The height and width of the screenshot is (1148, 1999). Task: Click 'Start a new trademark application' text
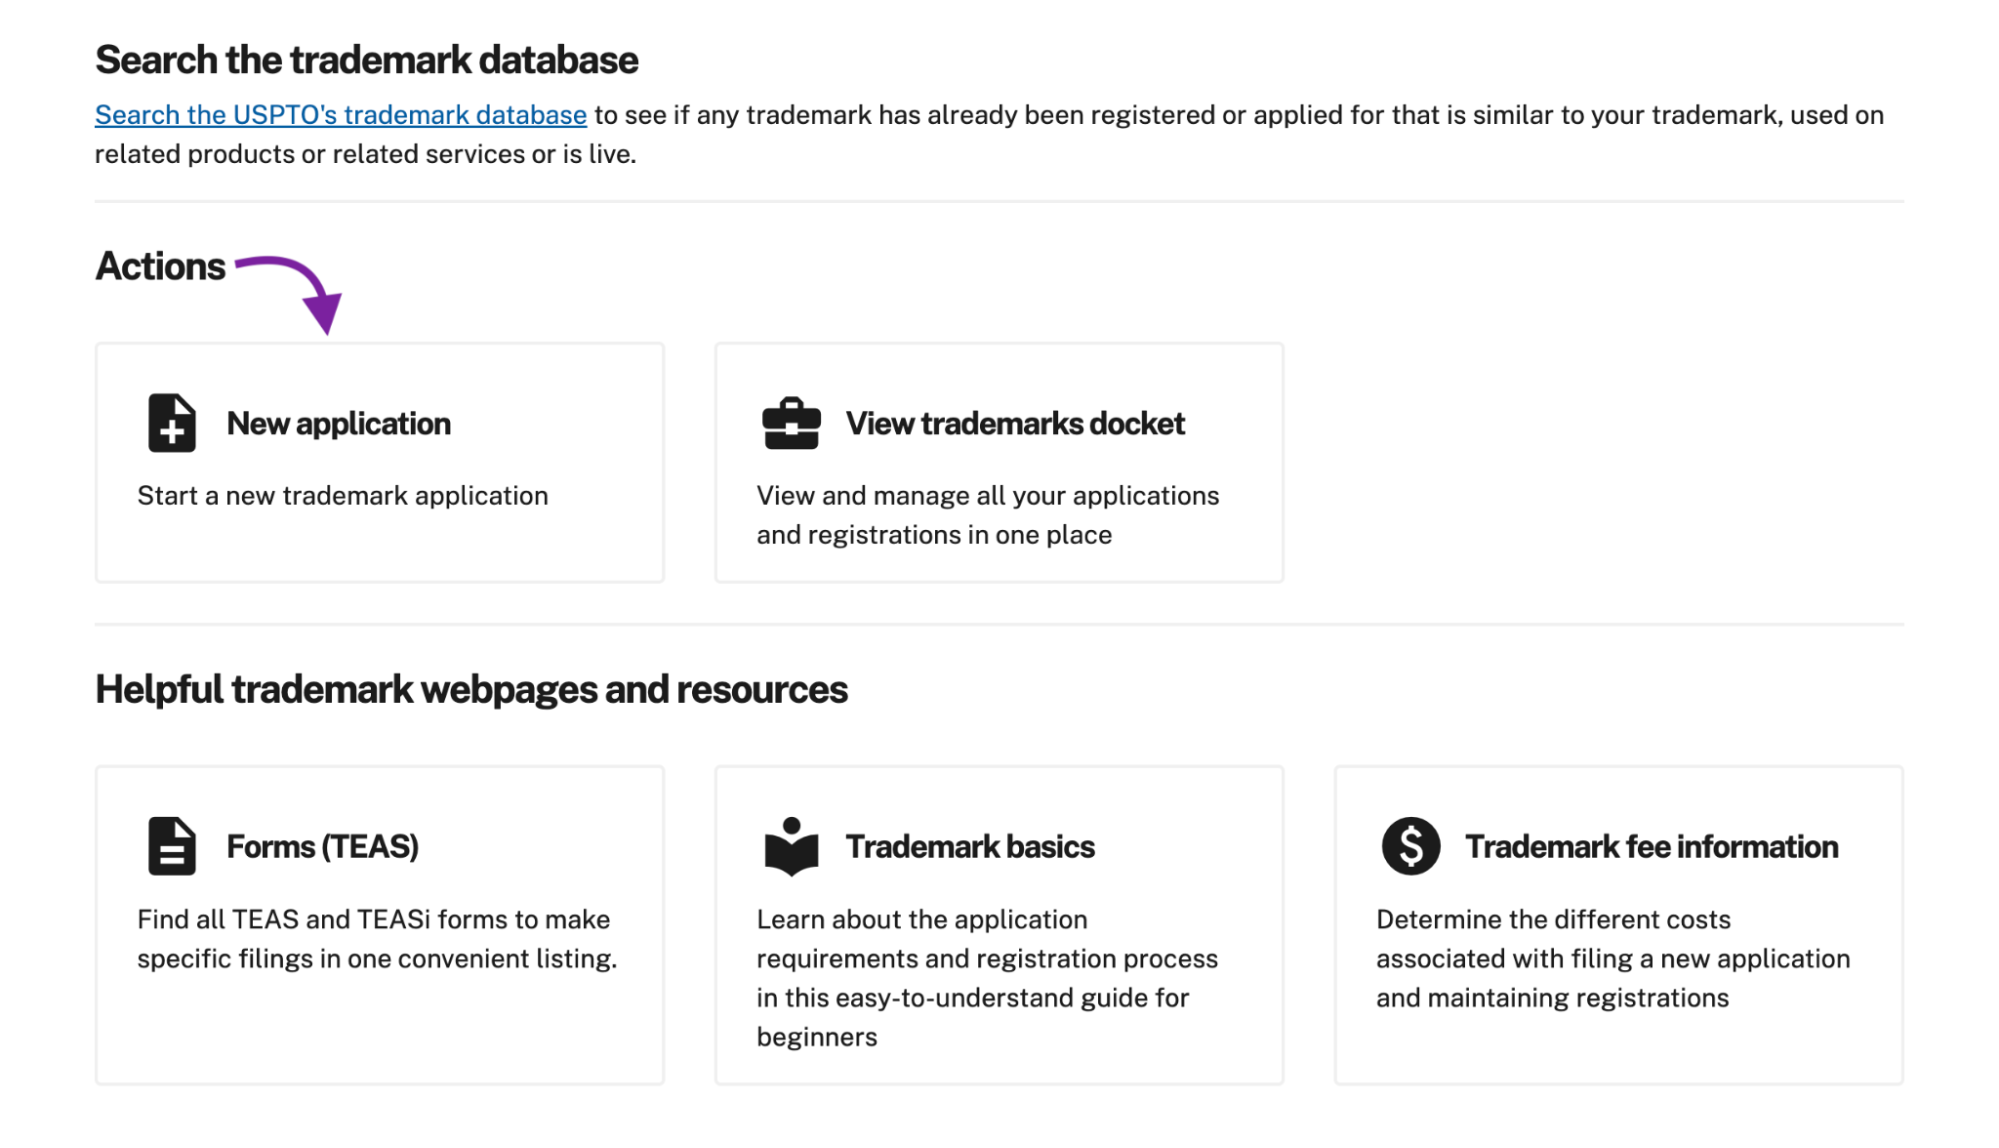tap(342, 496)
